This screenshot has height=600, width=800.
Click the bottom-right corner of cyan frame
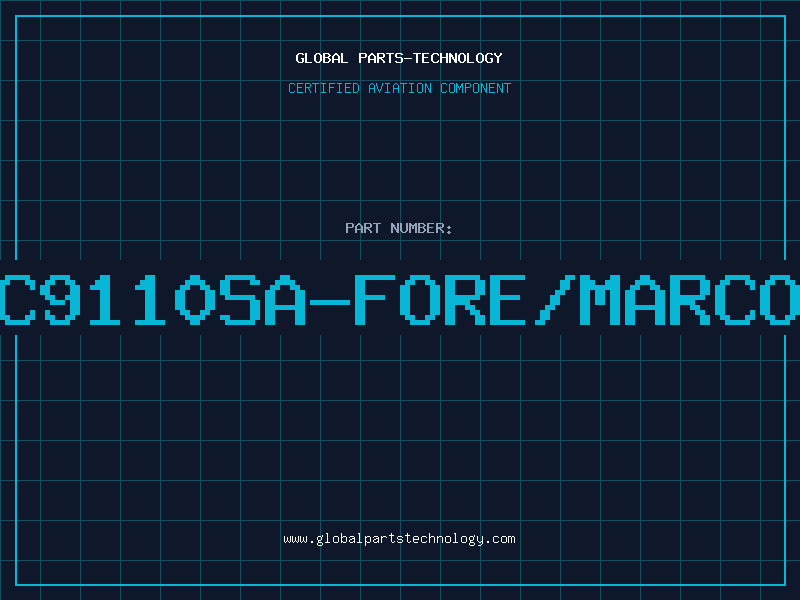coord(785,585)
